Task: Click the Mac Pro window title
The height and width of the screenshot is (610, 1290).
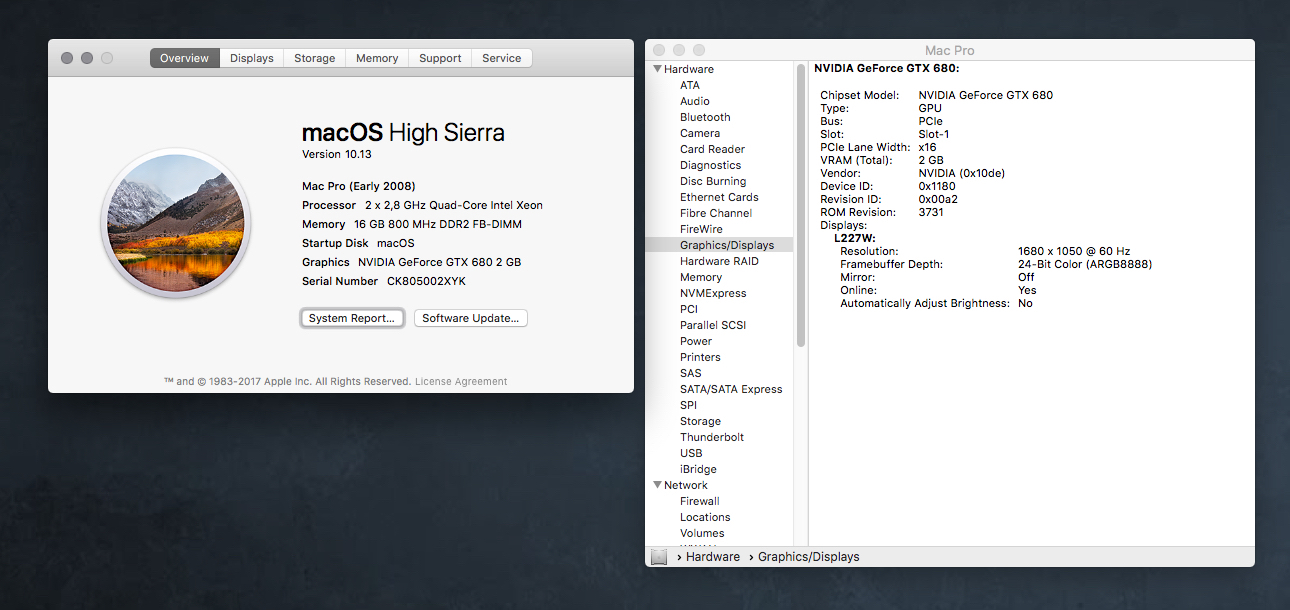Action: (950, 50)
